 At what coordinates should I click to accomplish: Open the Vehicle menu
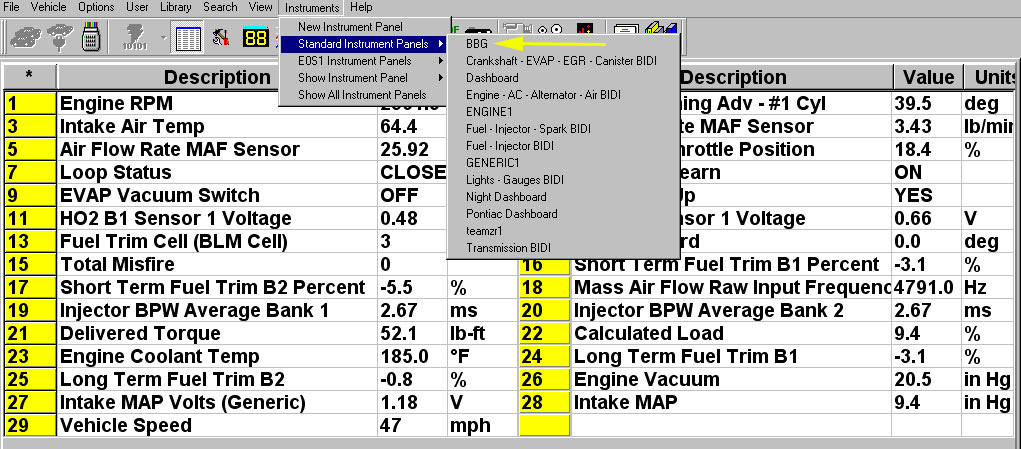point(48,7)
